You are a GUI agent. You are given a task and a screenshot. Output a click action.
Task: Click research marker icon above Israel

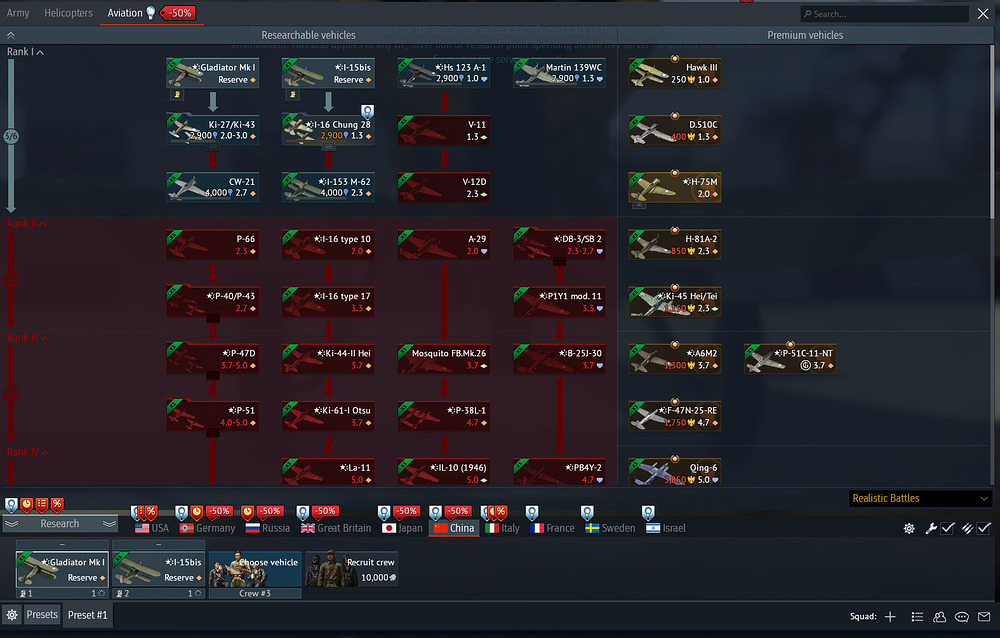pyautogui.click(x=648, y=512)
